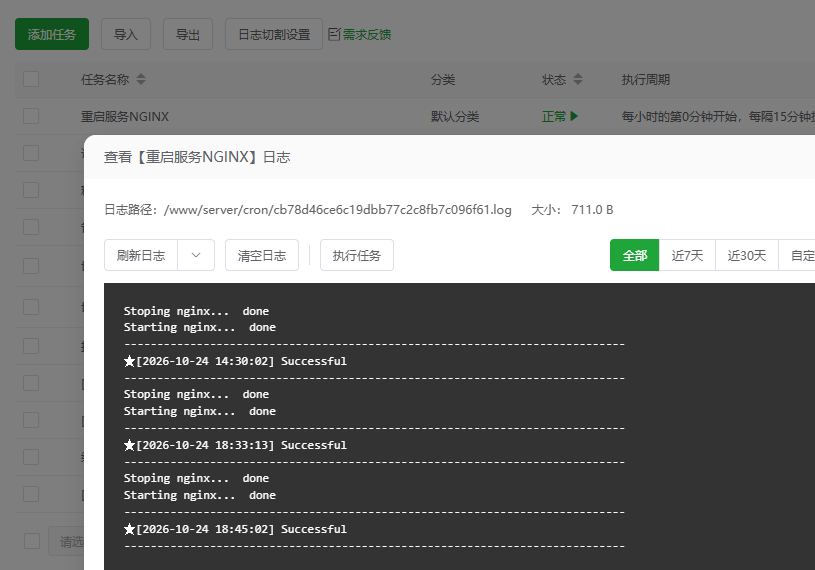Expand the dropdown arrow next to 刷新日志

coord(196,255)
